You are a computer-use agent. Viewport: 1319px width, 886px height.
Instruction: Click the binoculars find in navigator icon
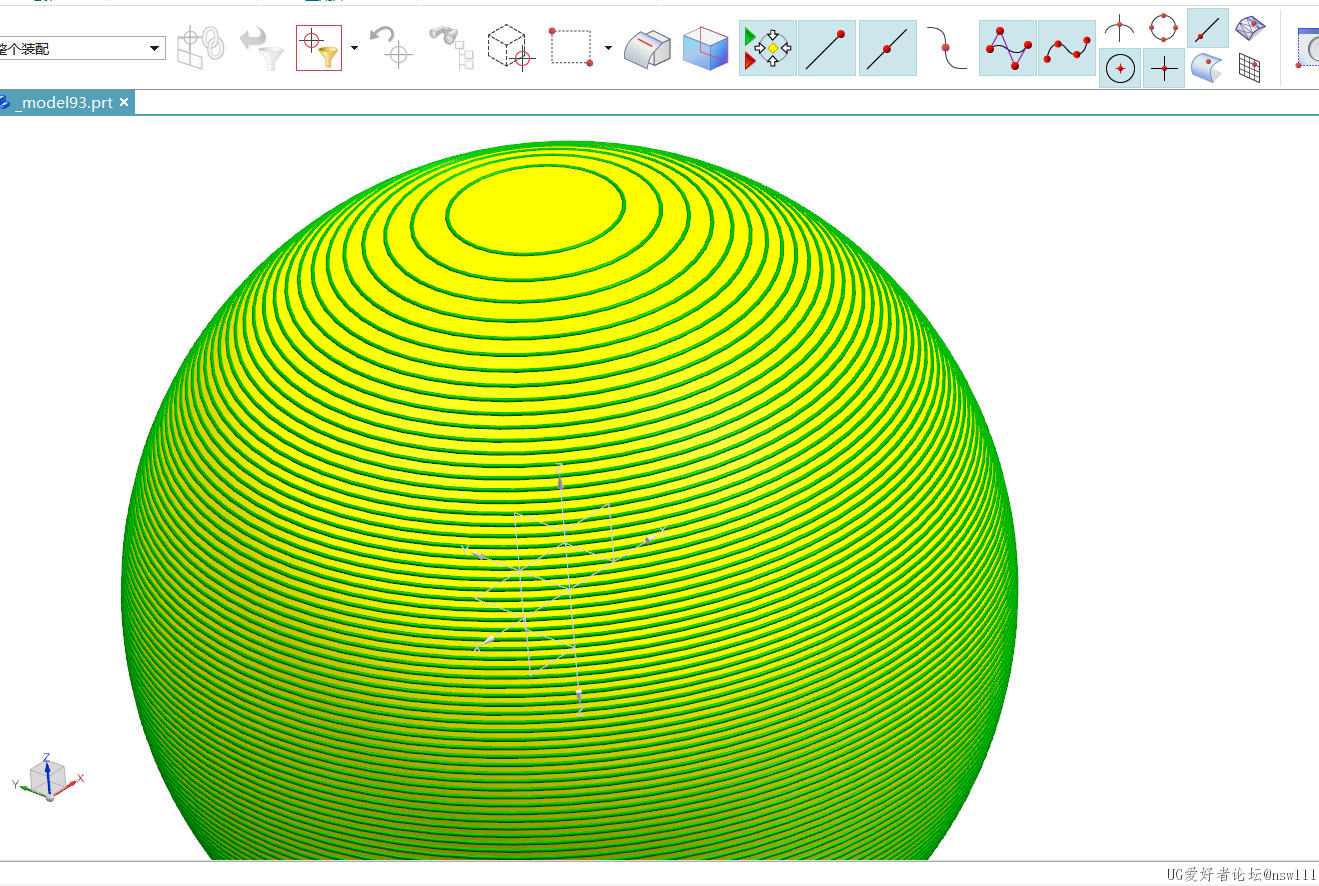pyautogui.click(x=452, y=47)
